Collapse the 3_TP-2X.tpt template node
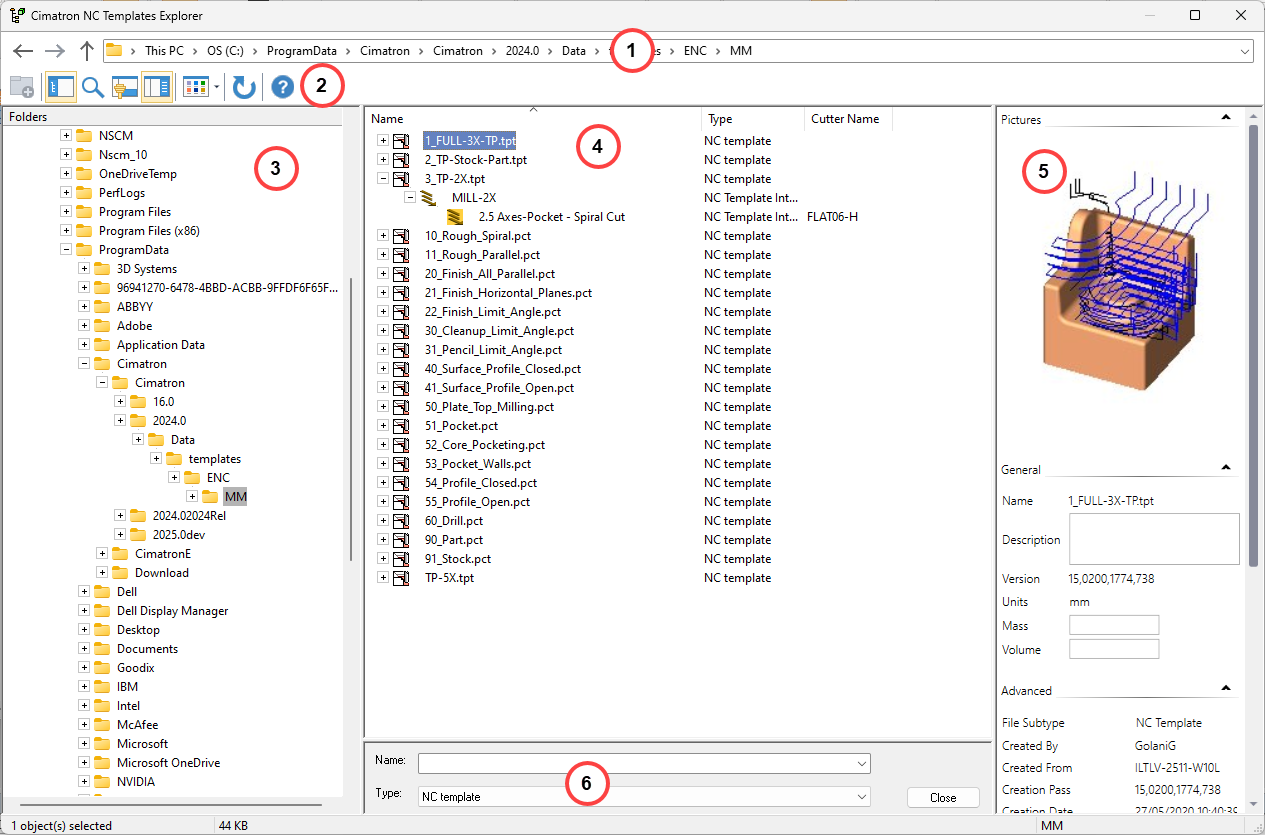This screenshot has width=1265, height=835. [x=383, y=179]
